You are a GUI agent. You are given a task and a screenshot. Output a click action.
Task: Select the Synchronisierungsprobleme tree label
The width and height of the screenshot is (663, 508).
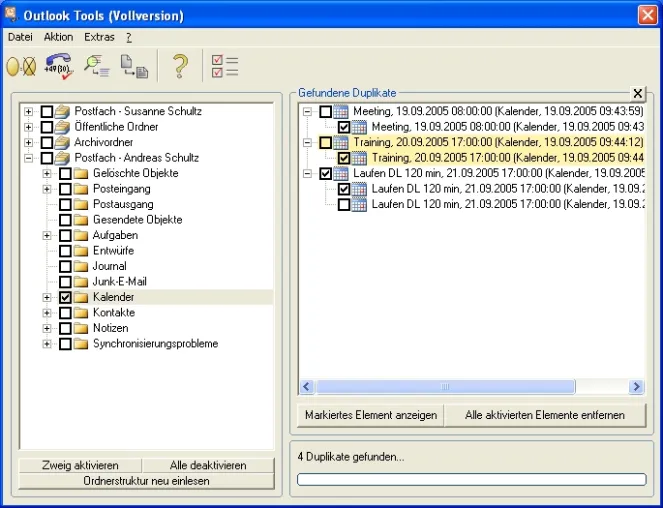(155, 344)
